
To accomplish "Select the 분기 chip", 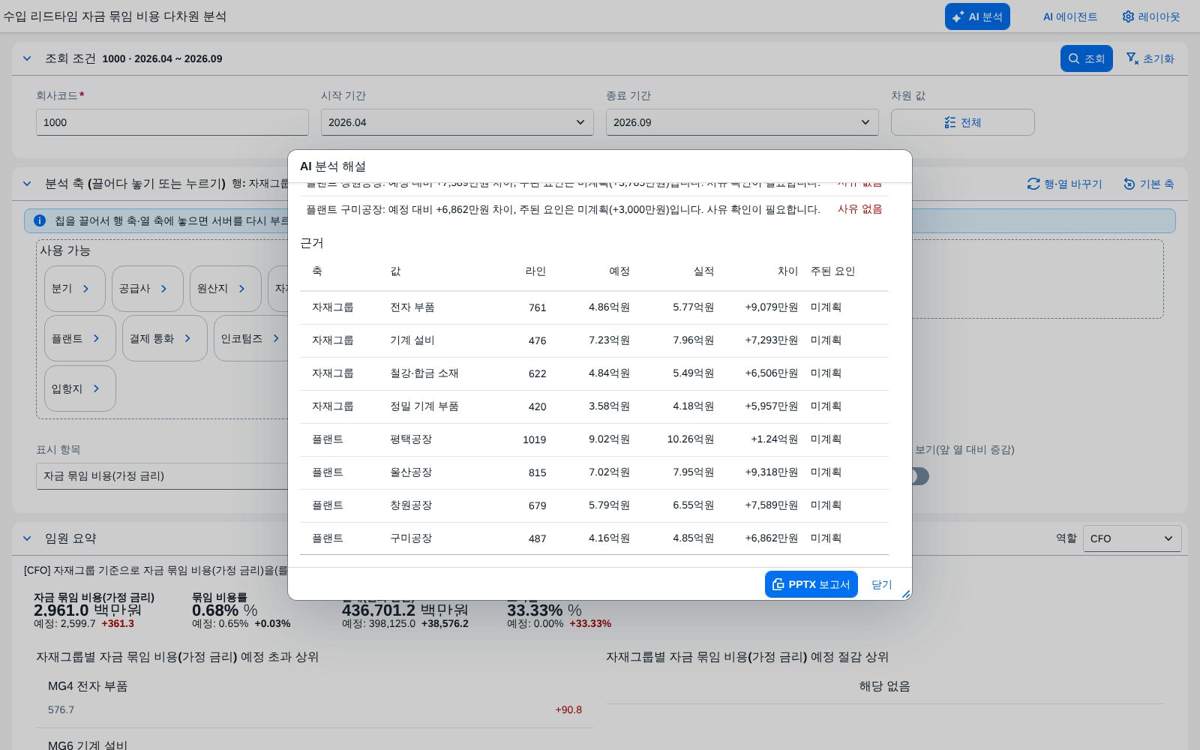I will tap(74, 288).
